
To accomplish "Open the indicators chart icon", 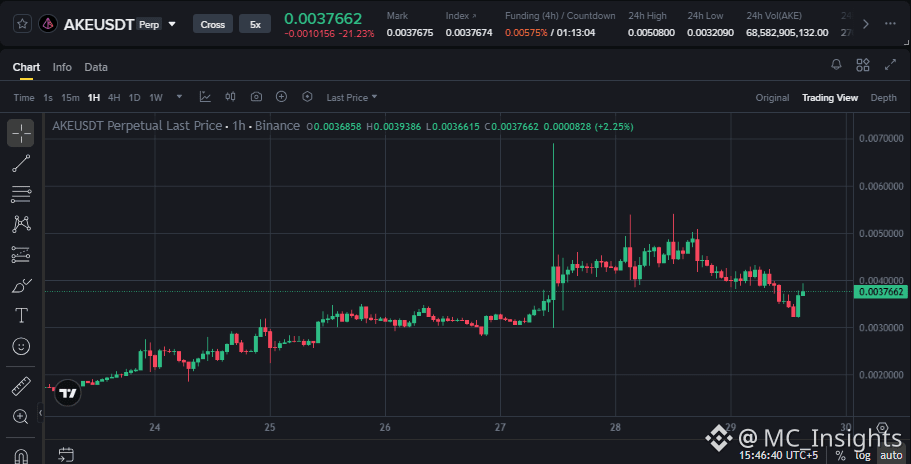I will 205,97.
